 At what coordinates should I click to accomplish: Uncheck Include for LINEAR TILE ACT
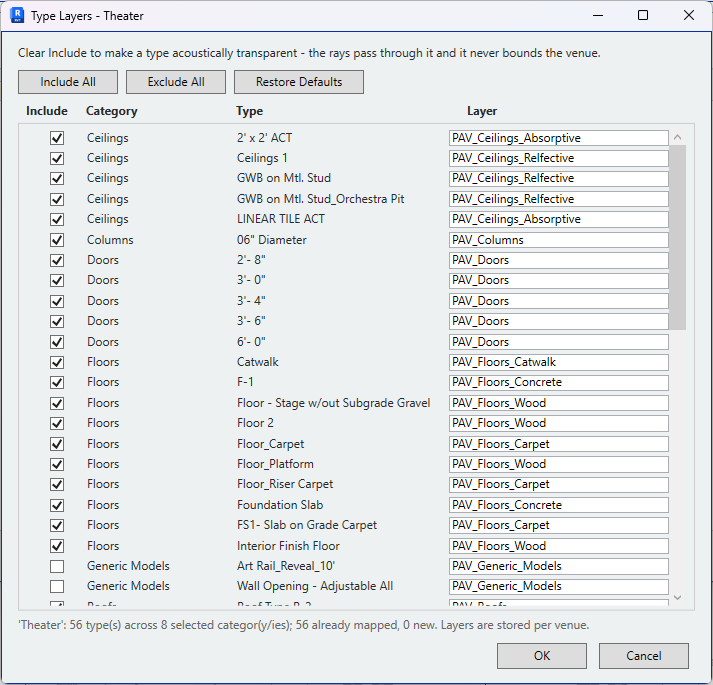[x=57, y=219]
